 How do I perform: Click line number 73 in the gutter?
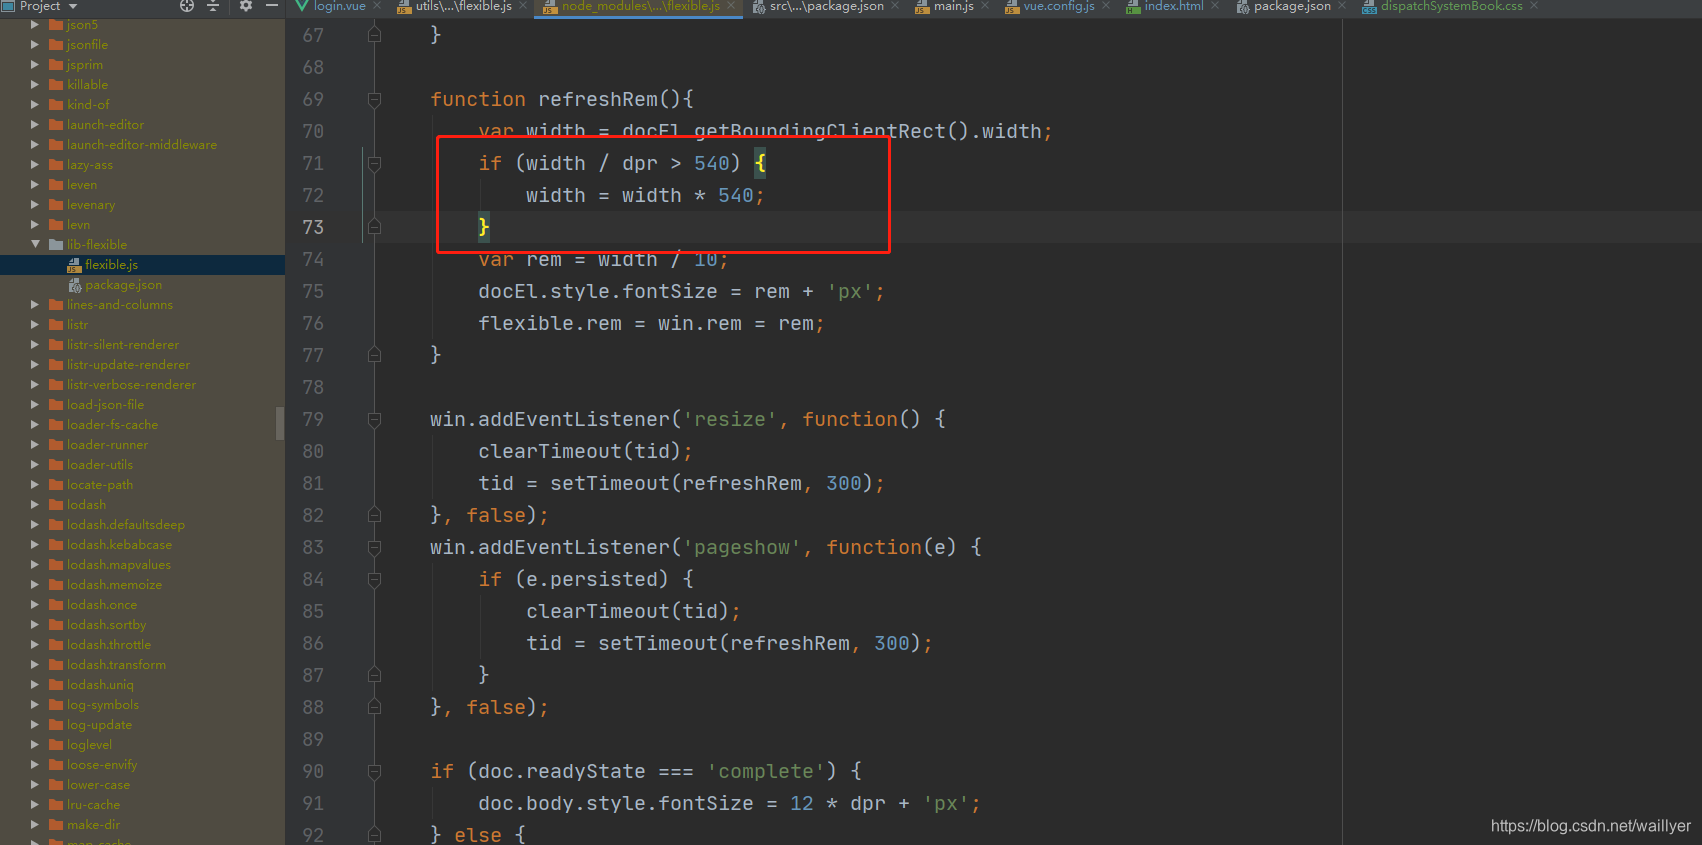313,227
